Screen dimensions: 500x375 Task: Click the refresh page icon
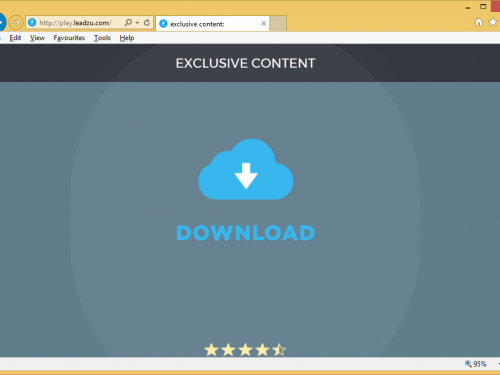[x=147, y=23]
